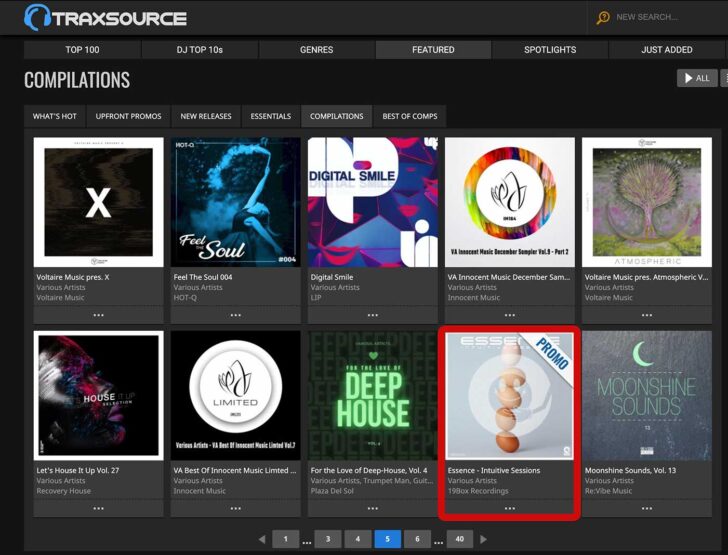
Task: Expand options under For the Love of Deep-House
Action: coord(372,508)
